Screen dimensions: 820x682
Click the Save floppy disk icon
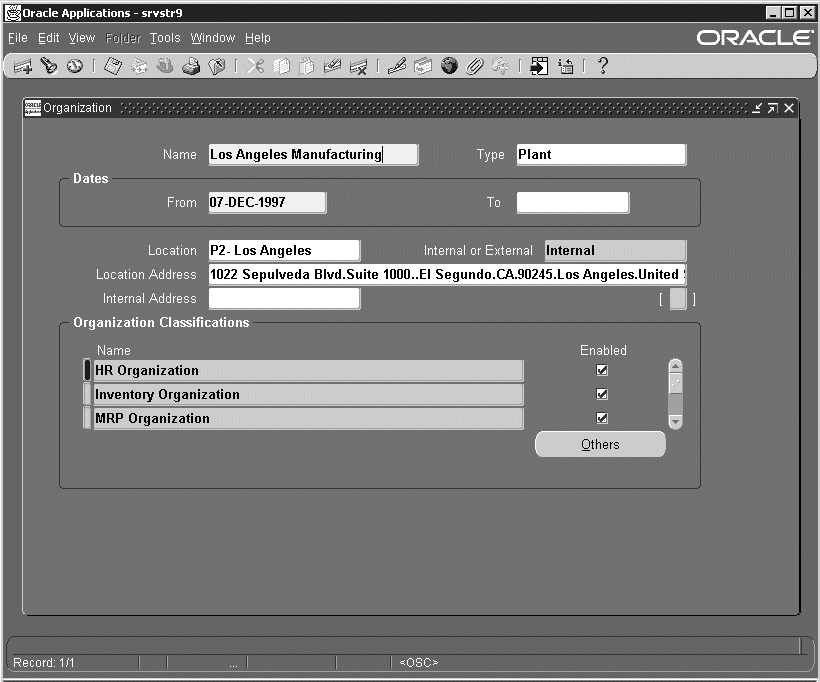pyautogui.click(x=113, y=66)
